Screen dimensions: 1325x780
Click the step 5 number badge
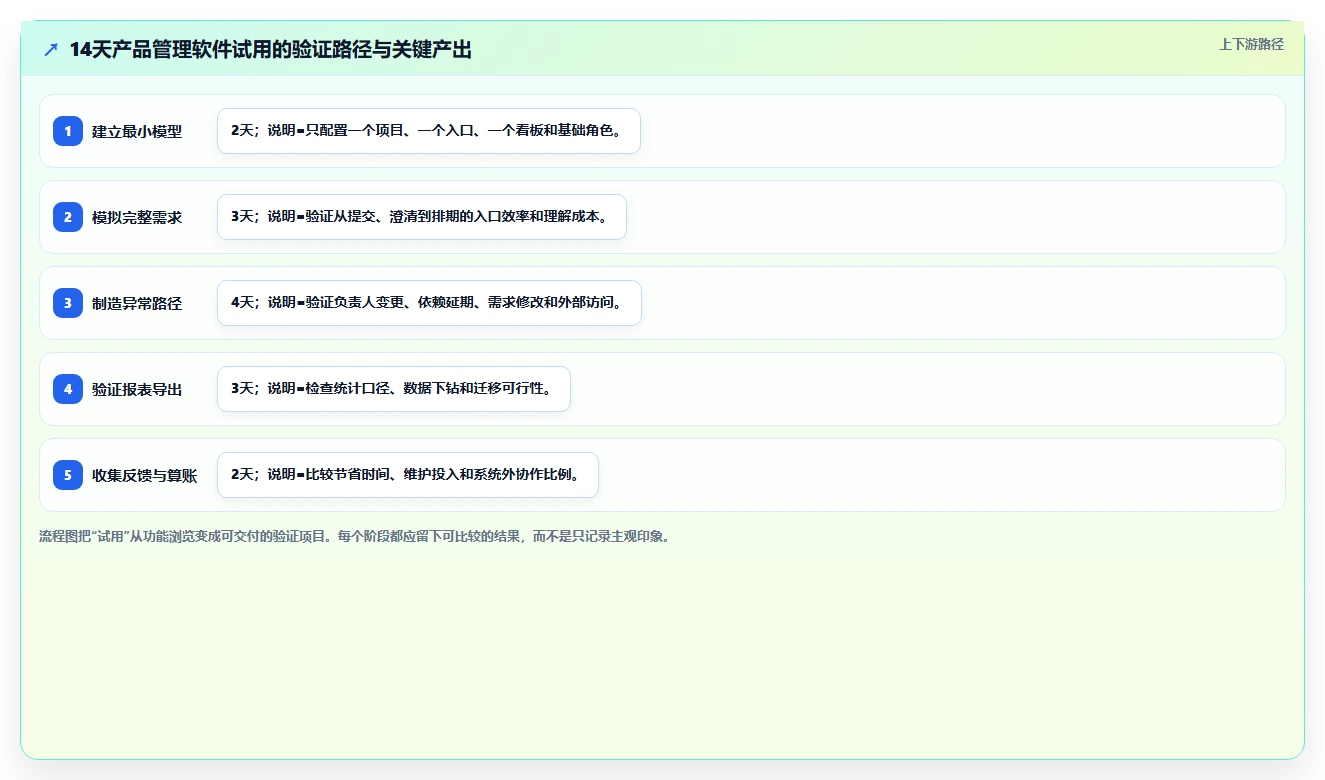pyautogui.click(x=68, y=475)
